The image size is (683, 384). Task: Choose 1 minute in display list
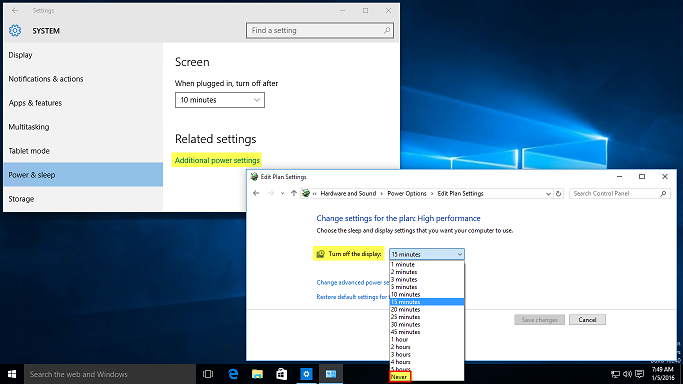pyautogui.click(x=427, y=264)
